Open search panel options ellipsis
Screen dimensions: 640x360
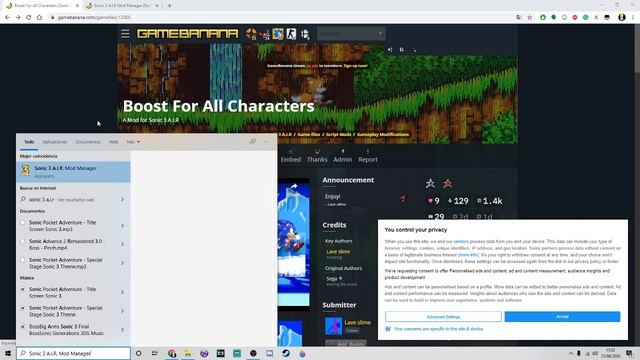pos(267,142)
